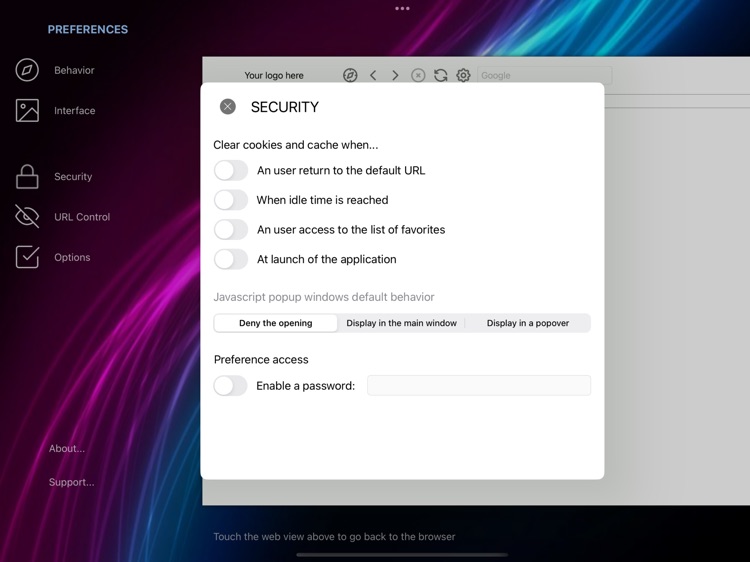This screenshot has width=750, height=562.
Task: Select 'Display in a popover' segment
Action: tap(528, 323)
